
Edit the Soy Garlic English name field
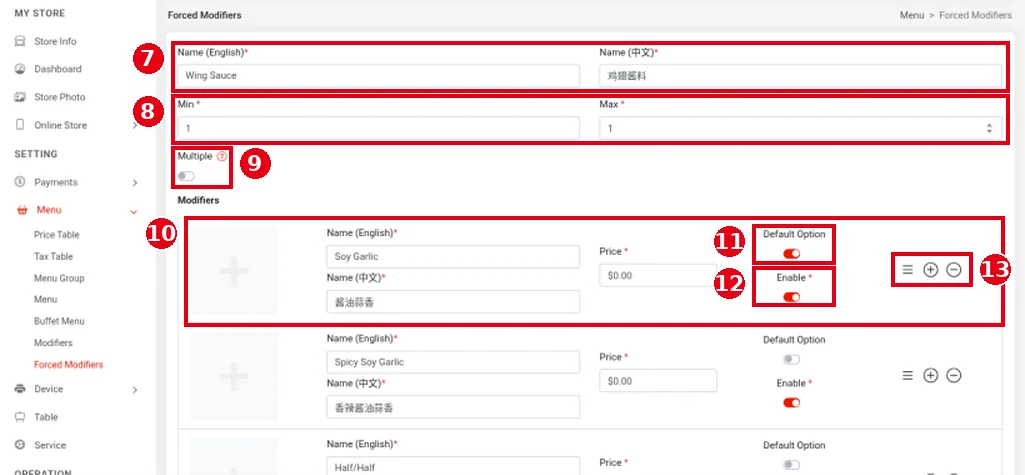(453, 256)
